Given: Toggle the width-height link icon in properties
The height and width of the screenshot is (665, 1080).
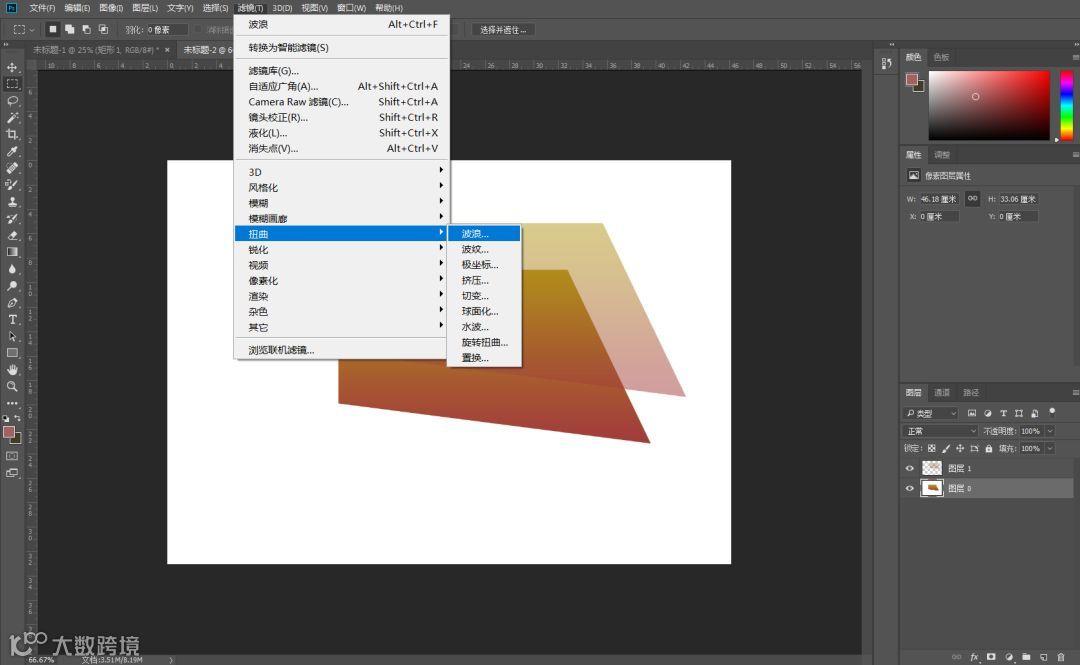Looking at the screenshot, I should pyautogui.click(x=972, y=198).
